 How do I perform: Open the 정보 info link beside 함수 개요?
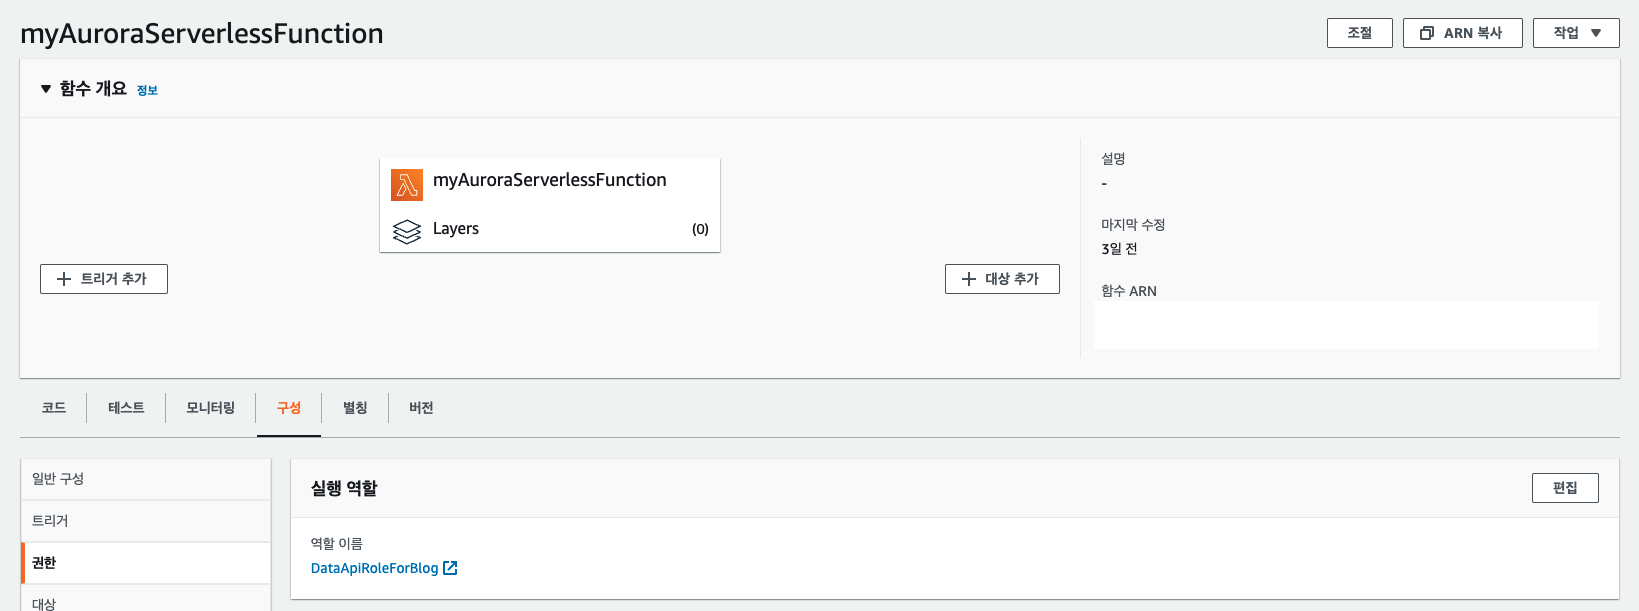(x=146, y=90)
